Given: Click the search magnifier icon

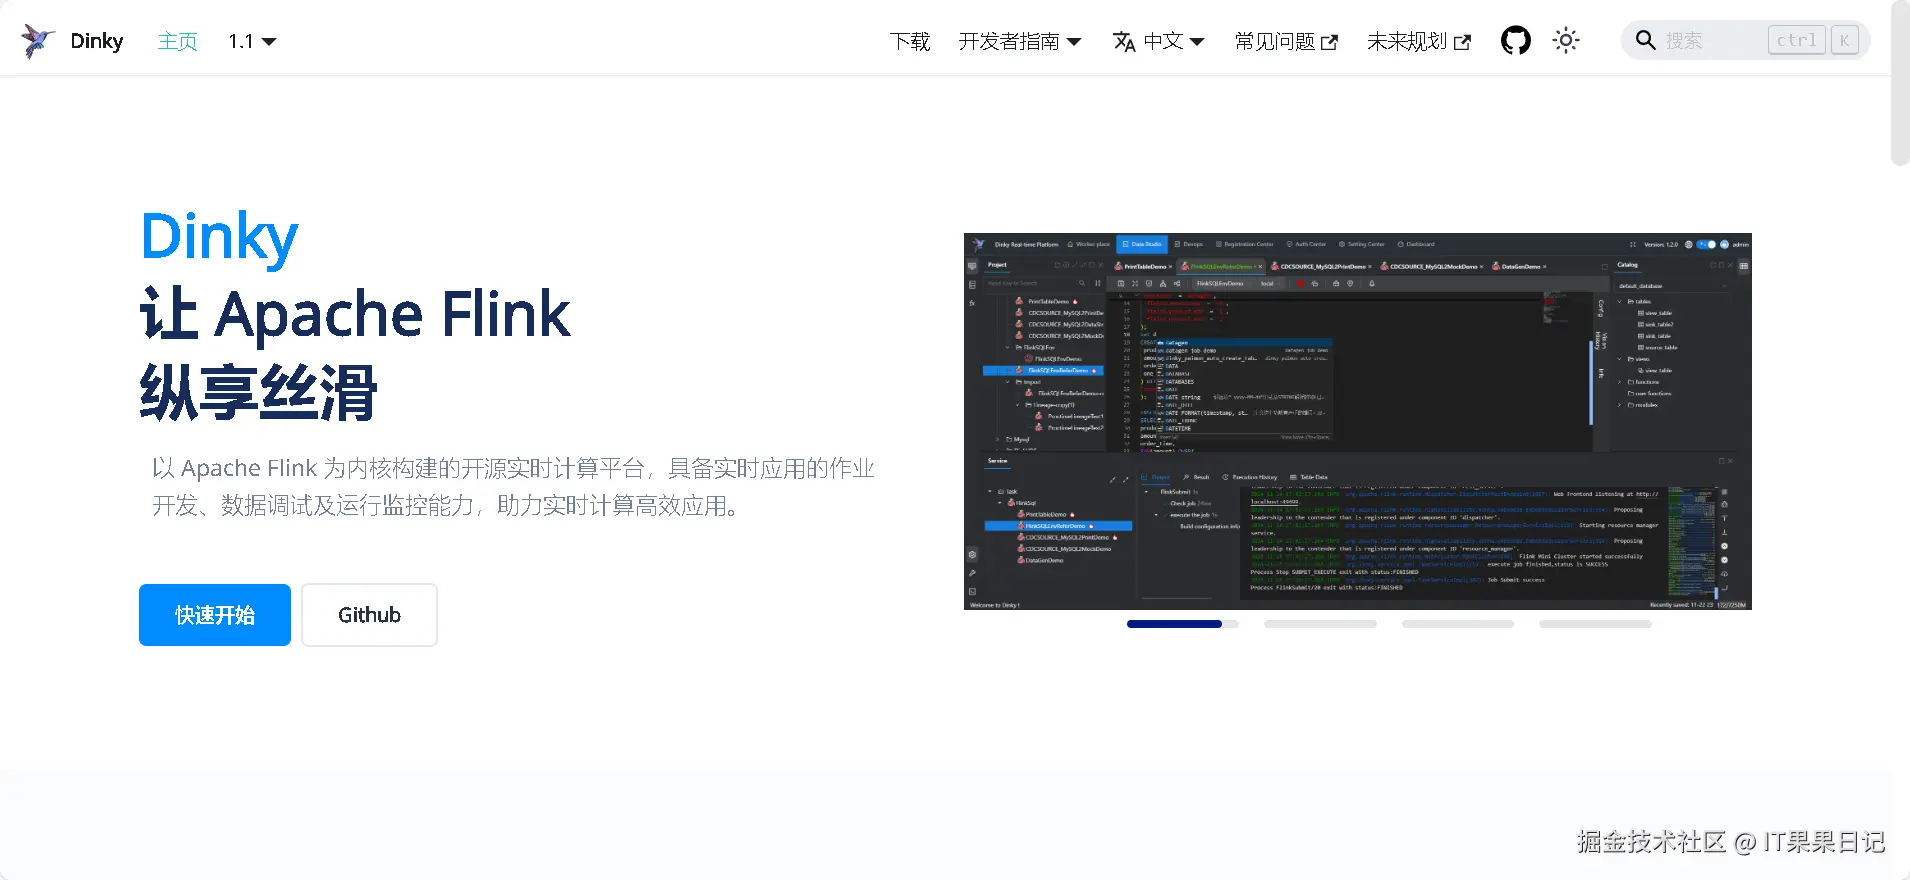Looking at the screenshot, I should click(1645, 41).
